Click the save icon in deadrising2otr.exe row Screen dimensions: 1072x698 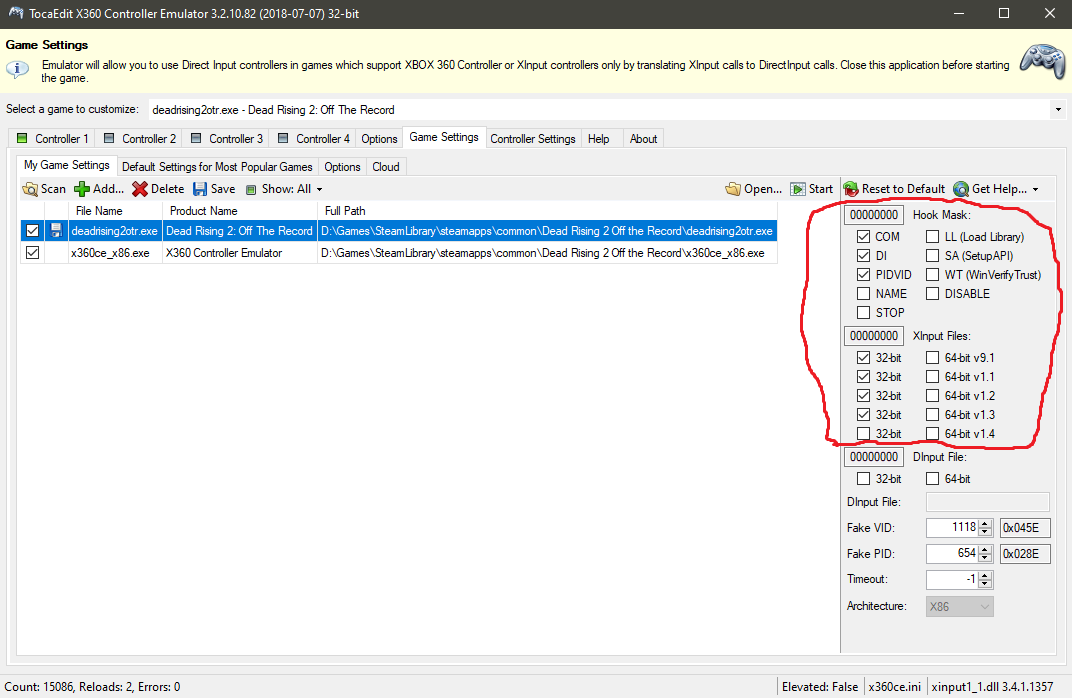click(56, 231)
